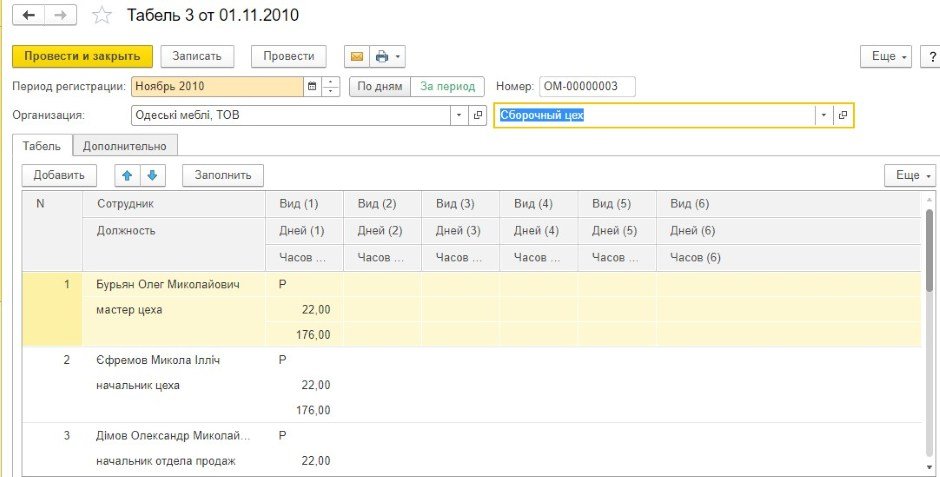
Task: Move row up with blue arrow
Action: pos(127,176)
